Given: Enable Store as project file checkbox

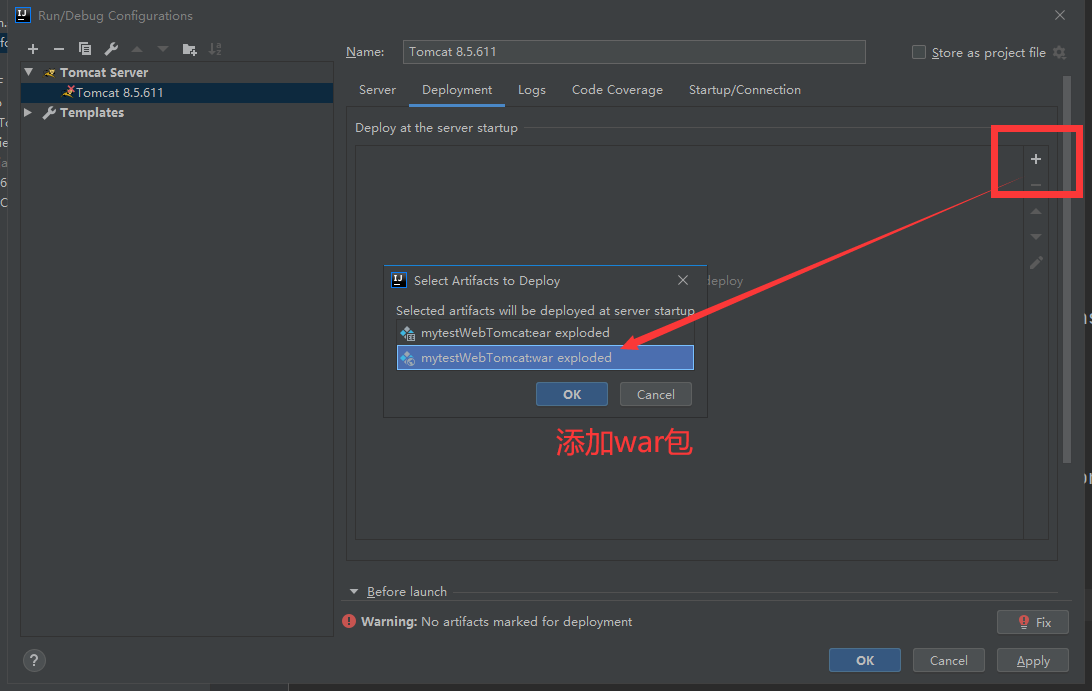Looking at the screenshot, I should pos(919,52).
